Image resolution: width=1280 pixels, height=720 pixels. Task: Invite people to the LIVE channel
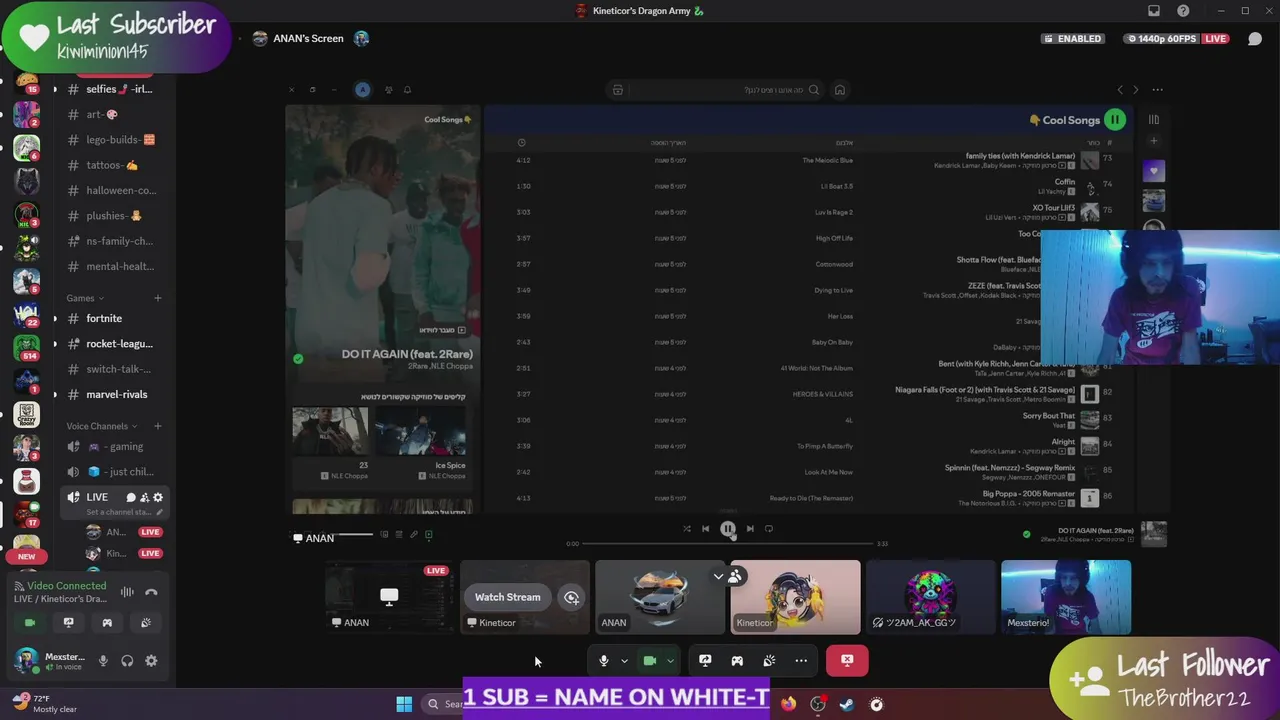[144, 497]
